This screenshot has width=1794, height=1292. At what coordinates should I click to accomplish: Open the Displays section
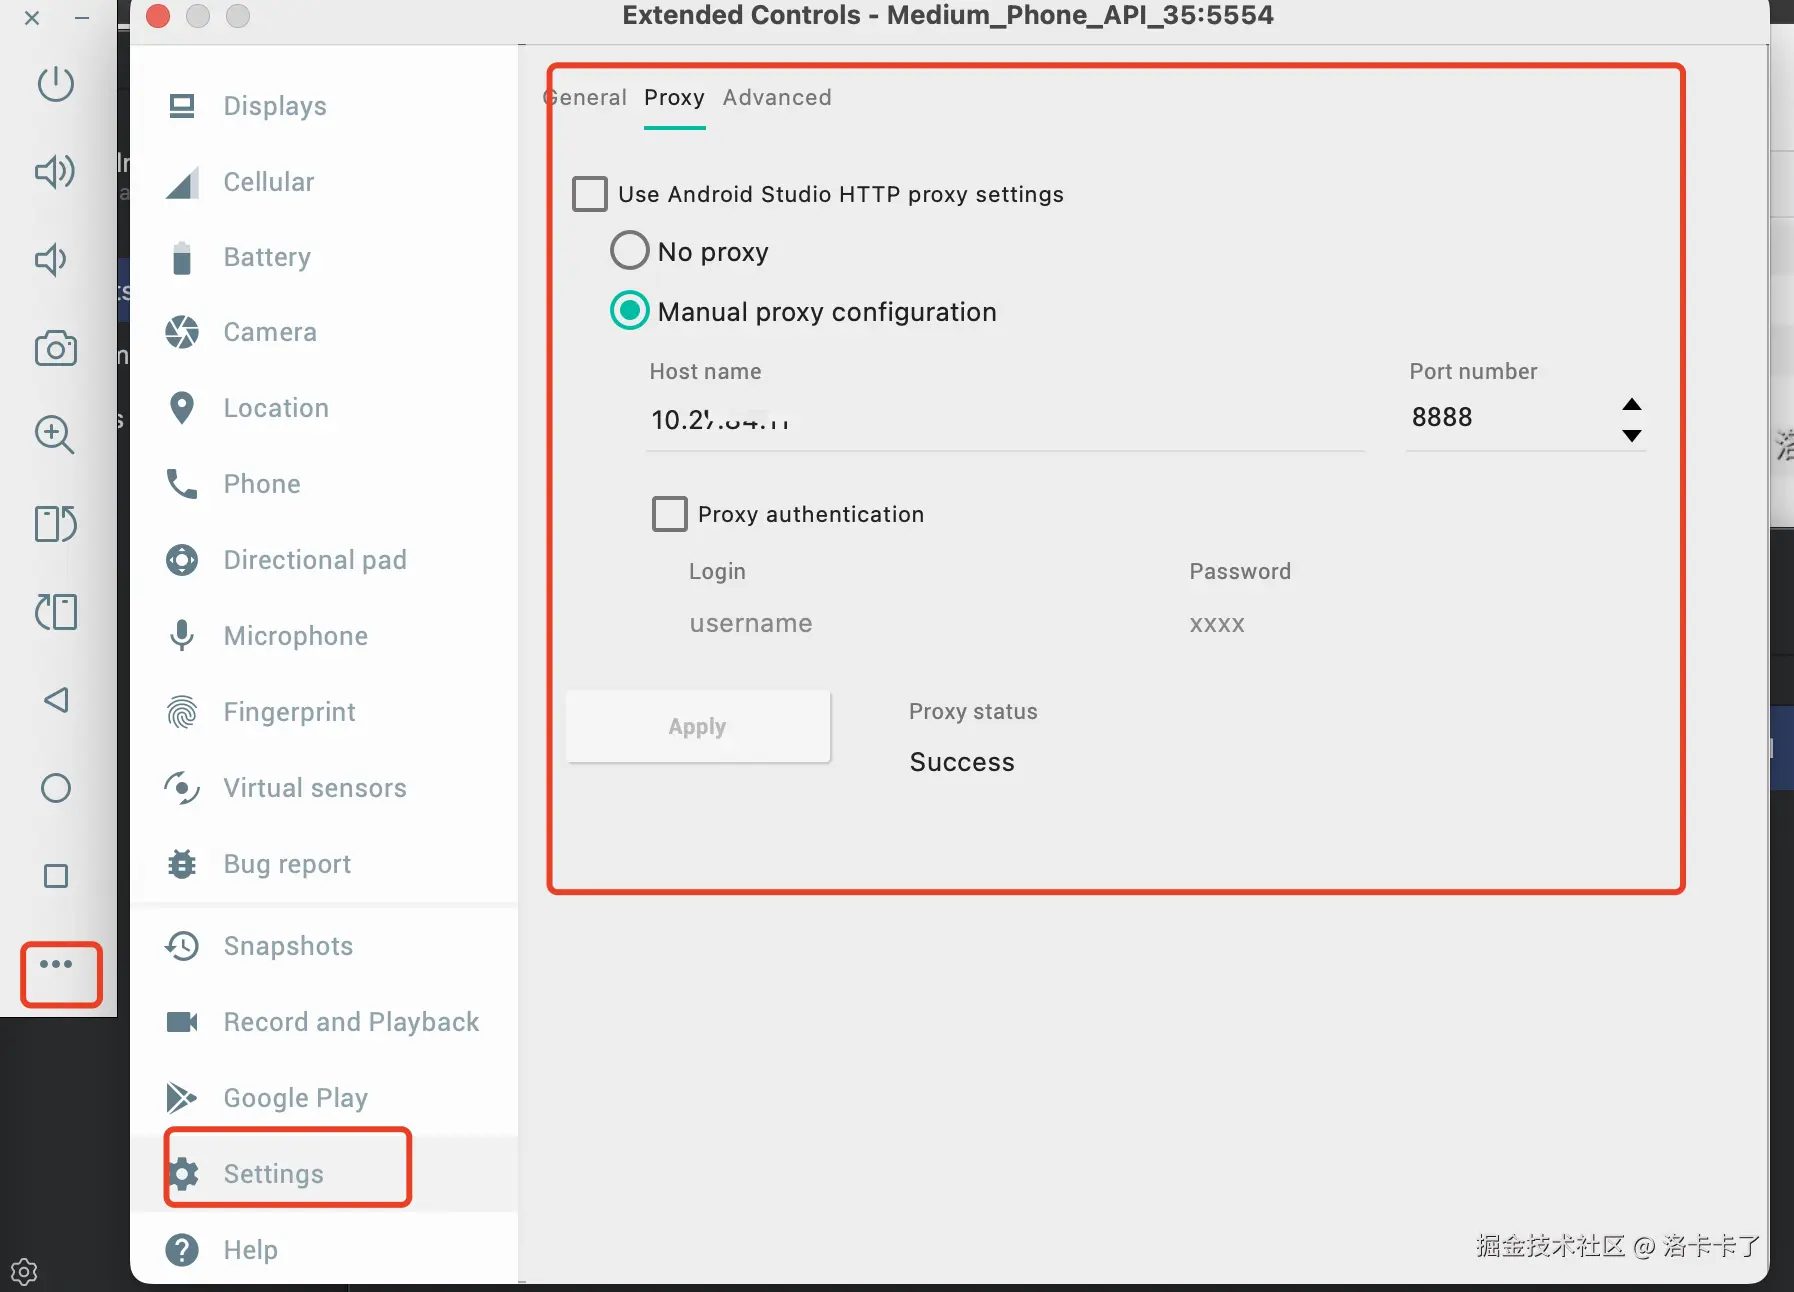coord(324,106)
